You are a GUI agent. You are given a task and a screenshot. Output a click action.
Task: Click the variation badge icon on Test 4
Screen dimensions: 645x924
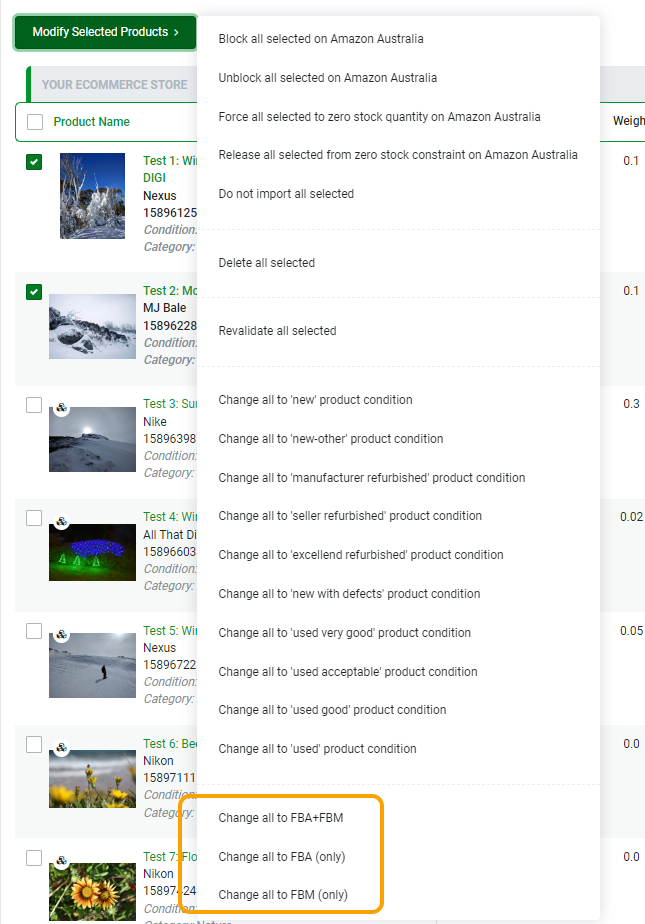tap(62, 522)
